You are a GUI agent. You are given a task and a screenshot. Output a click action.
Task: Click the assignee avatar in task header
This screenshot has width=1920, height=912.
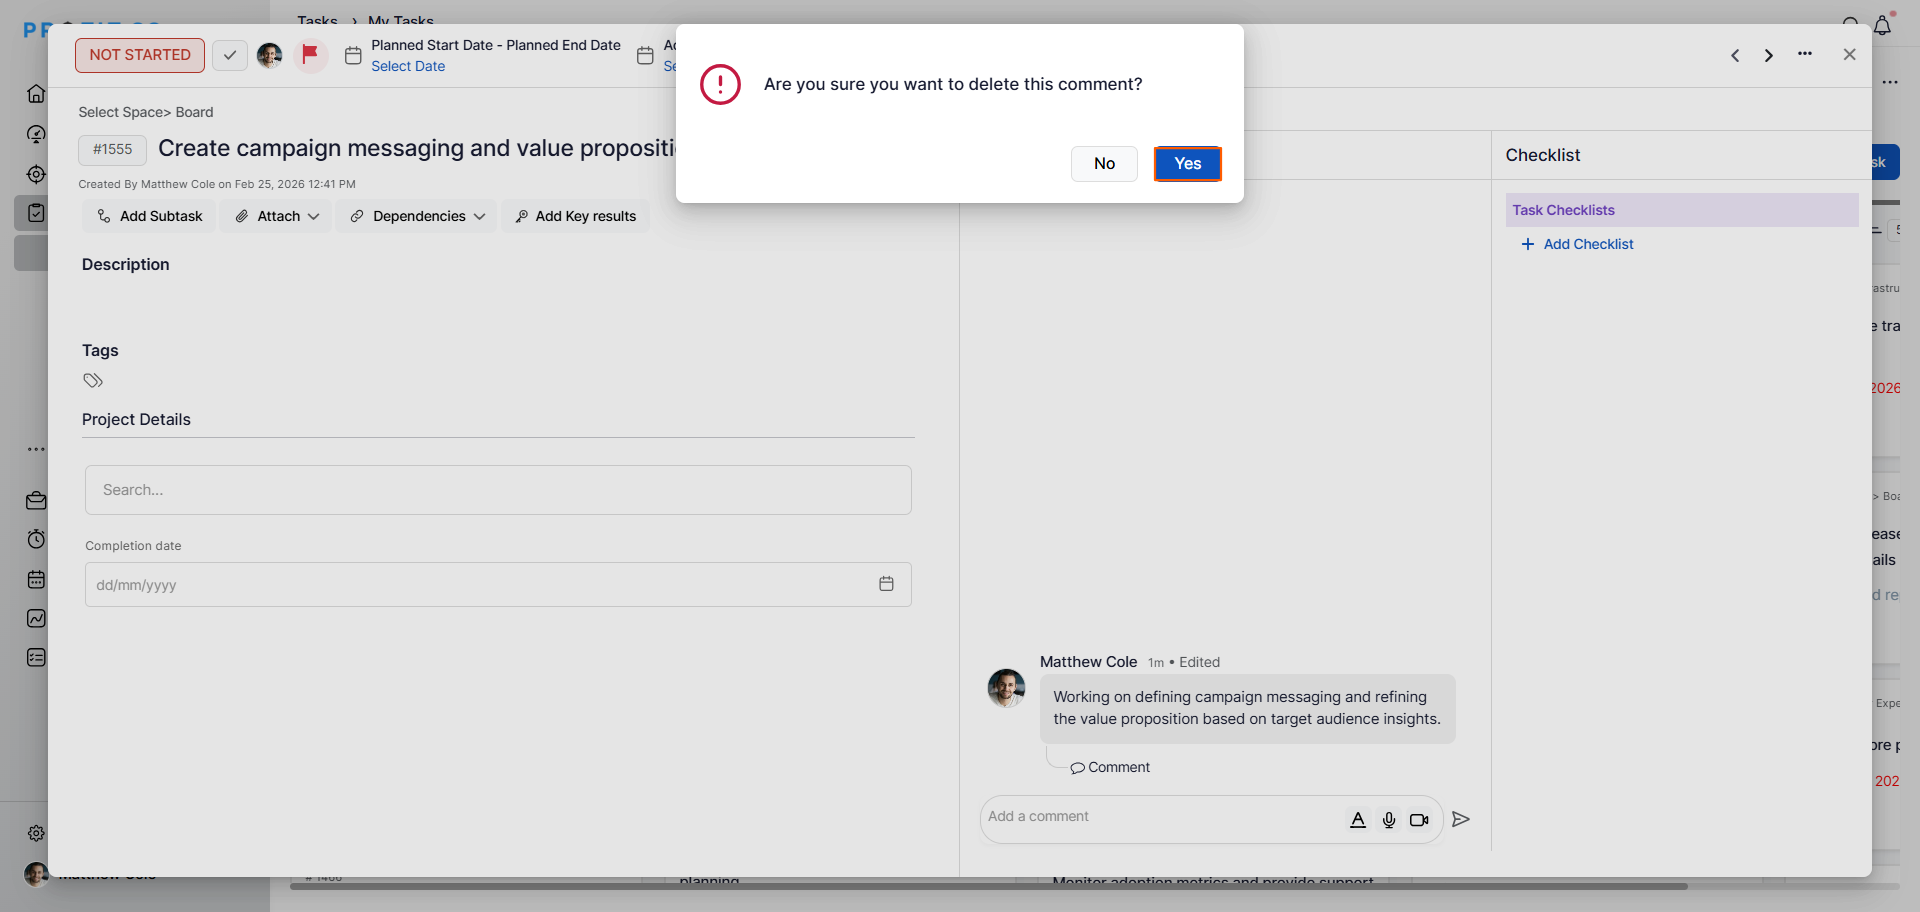269,55
